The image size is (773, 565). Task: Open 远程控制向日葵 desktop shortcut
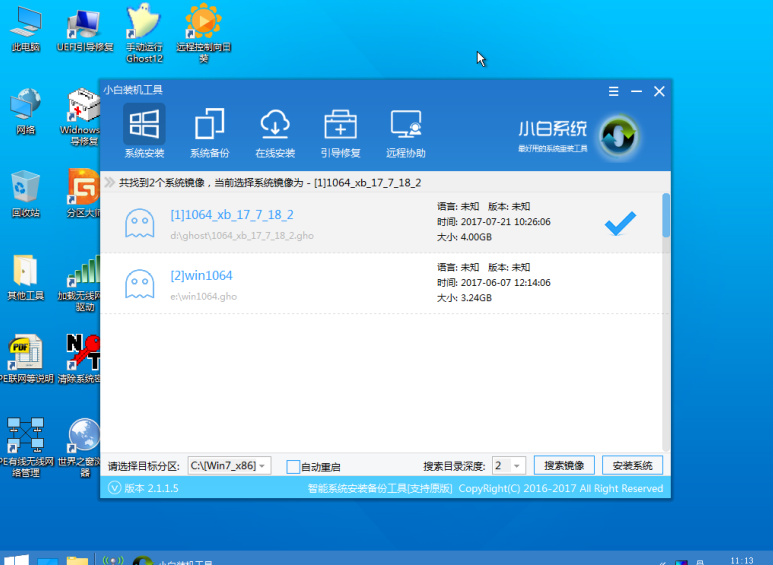(204, 34)
